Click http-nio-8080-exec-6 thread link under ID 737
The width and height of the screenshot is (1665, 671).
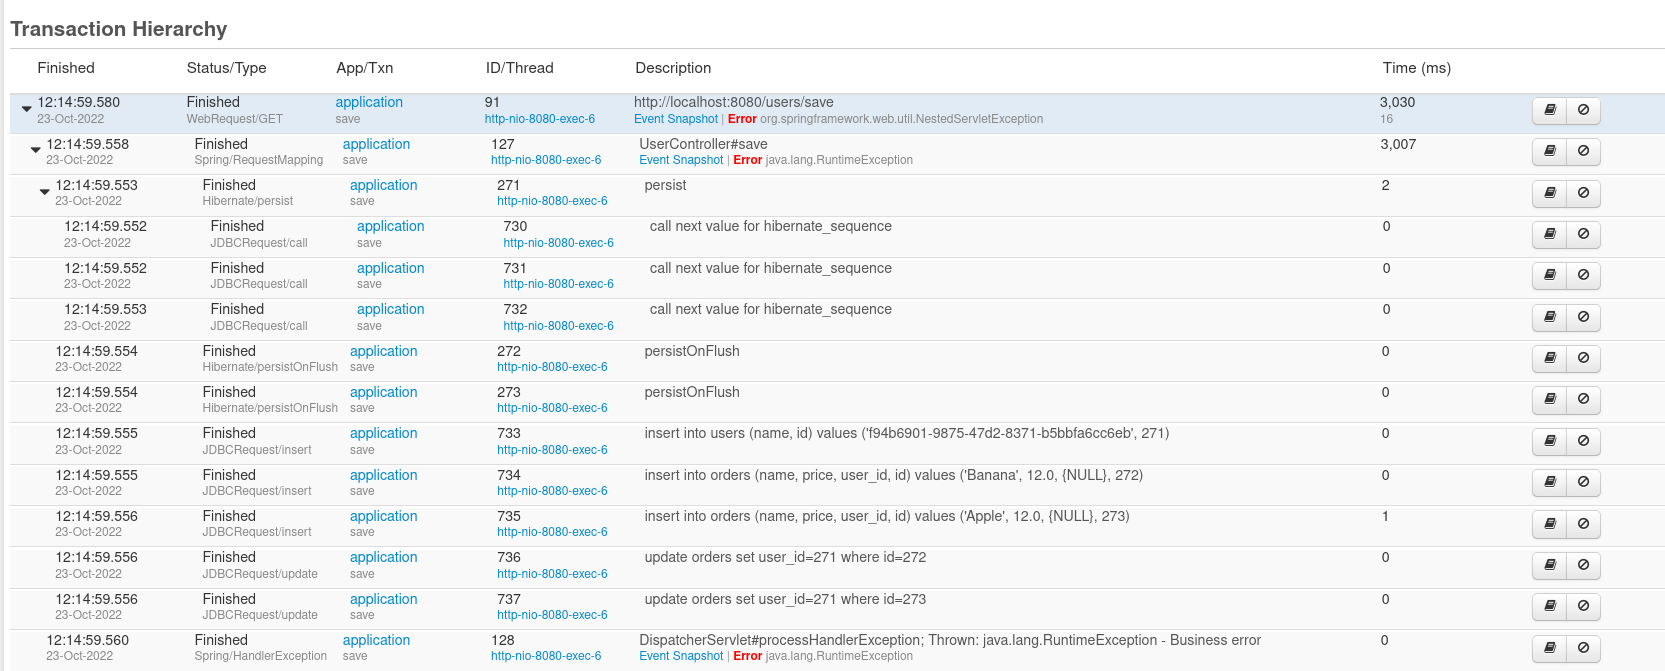[552, 615]
